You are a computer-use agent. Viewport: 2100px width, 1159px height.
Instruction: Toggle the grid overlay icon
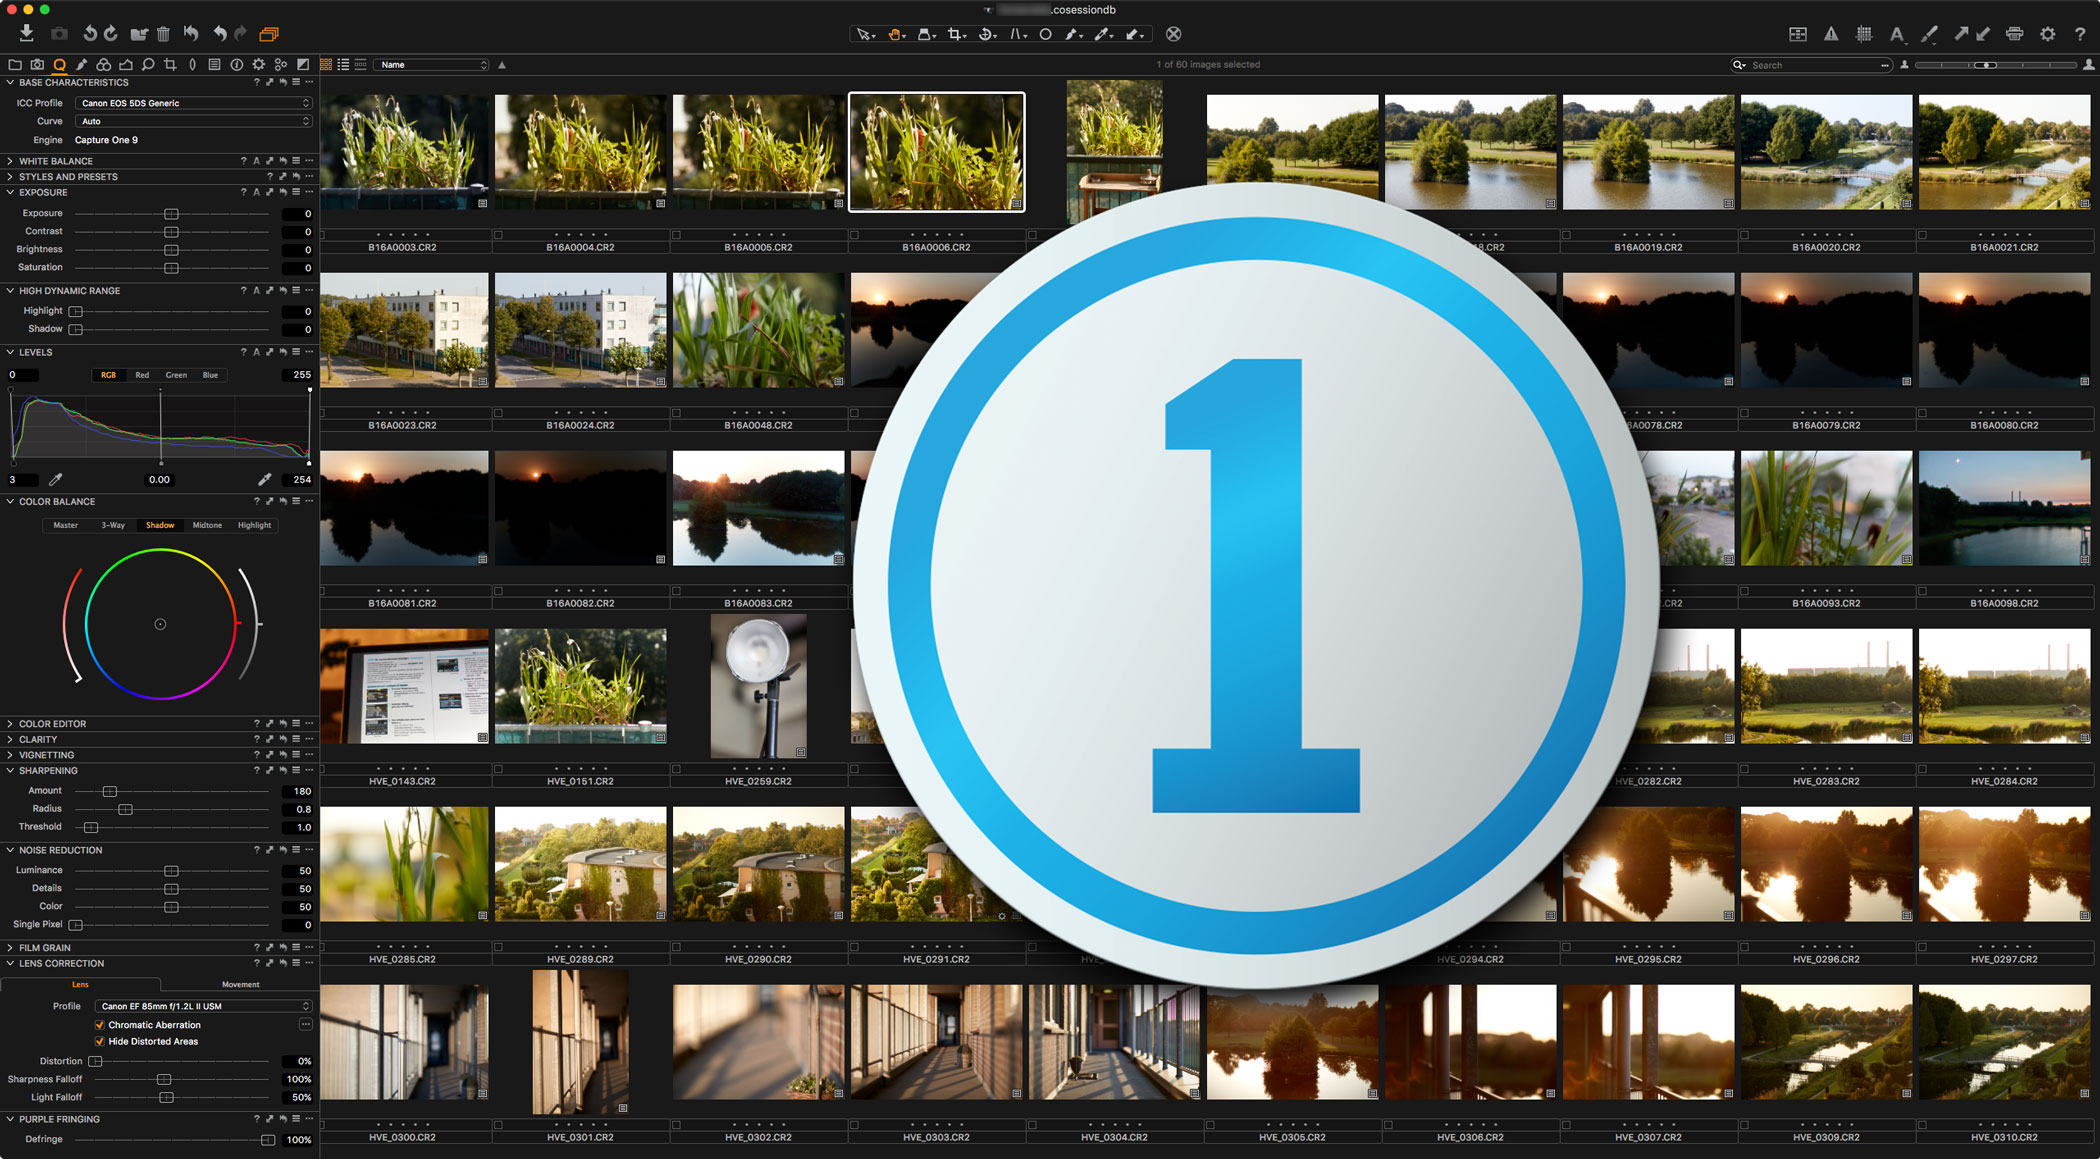(1864, 34)
